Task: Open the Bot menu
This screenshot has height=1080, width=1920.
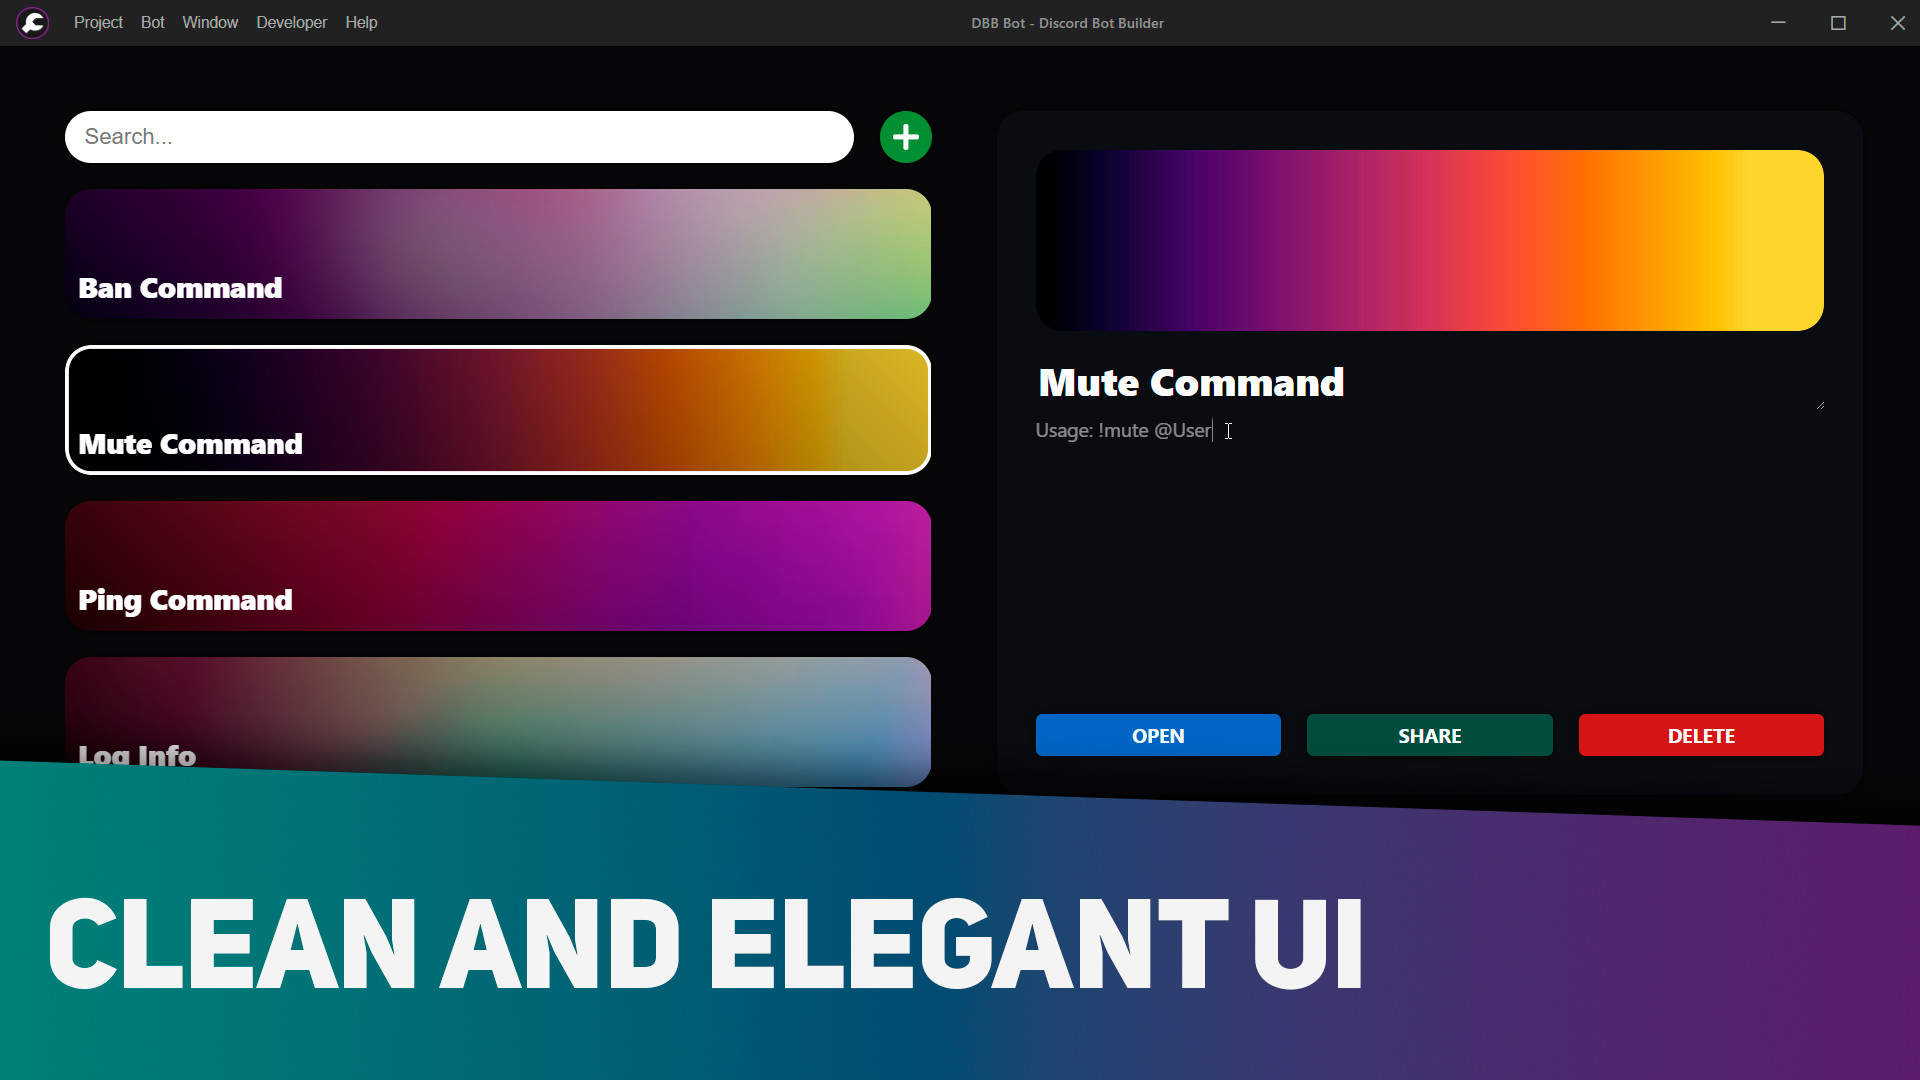Action: [x=150, y=22]
